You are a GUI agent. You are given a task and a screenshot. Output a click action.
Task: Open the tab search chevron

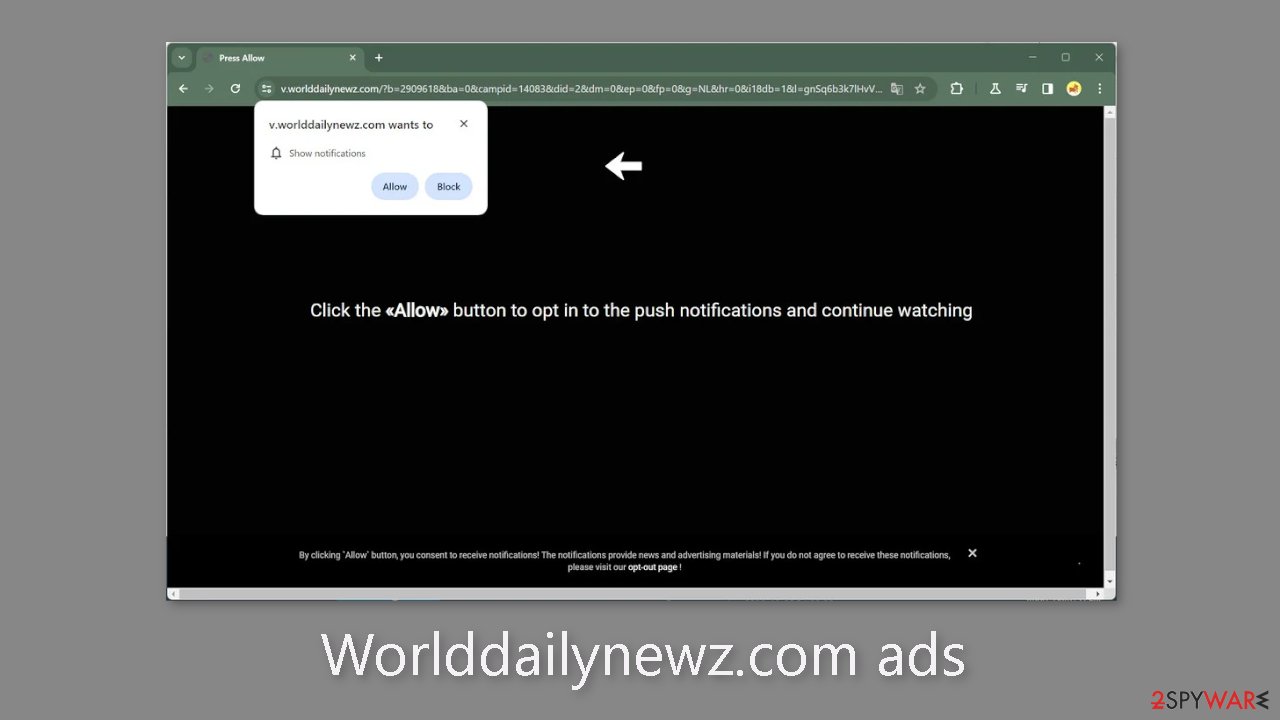(x=181, y=57)
